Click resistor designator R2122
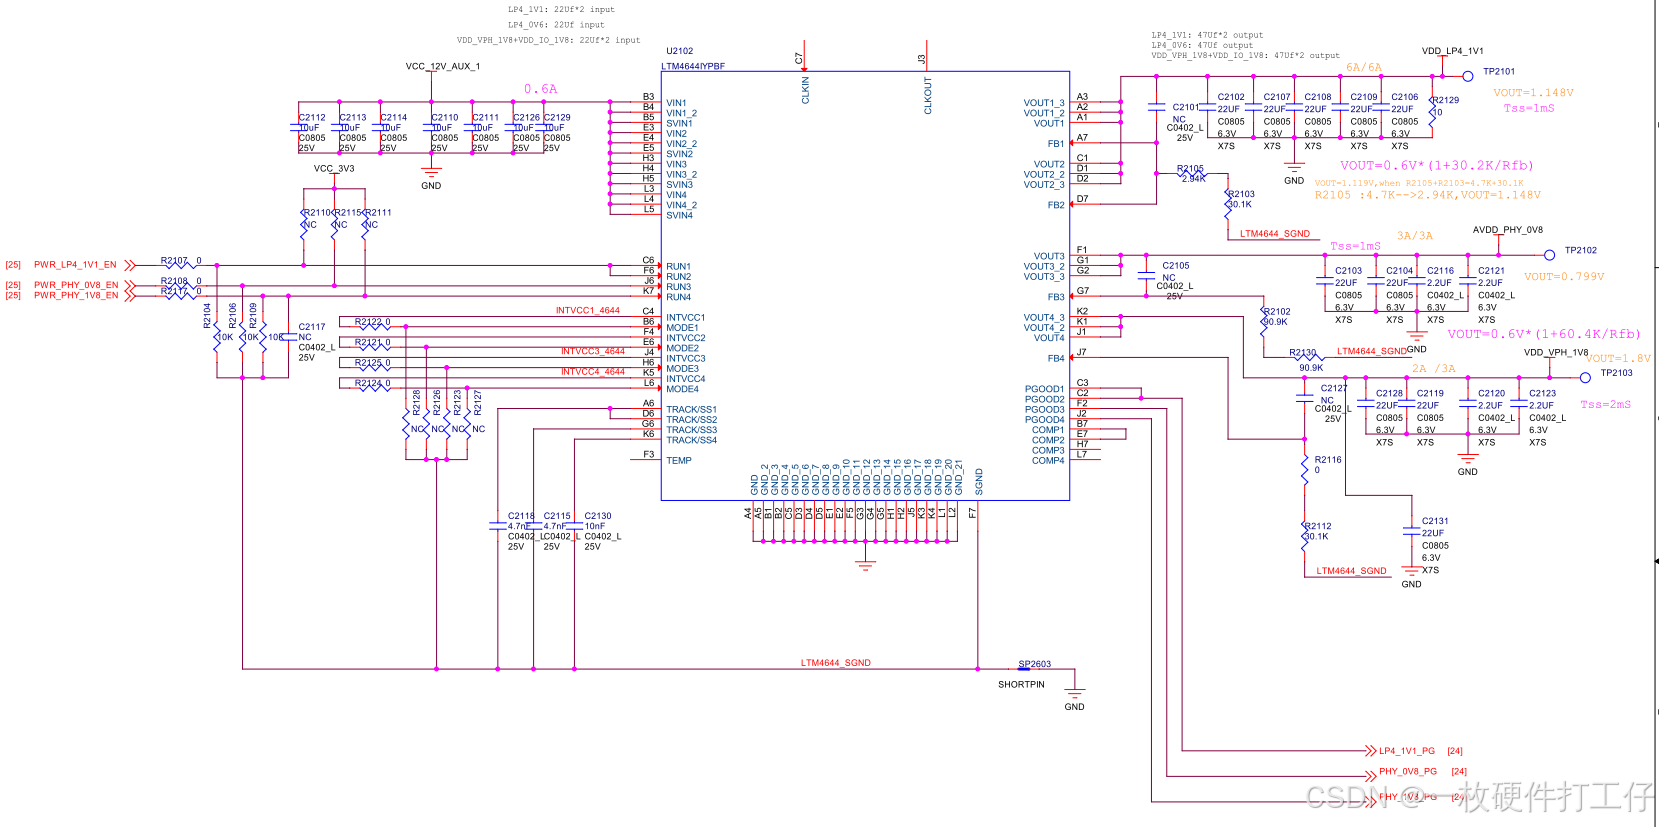The width and height of the screenshot is (1659, 827). [369, 322]
